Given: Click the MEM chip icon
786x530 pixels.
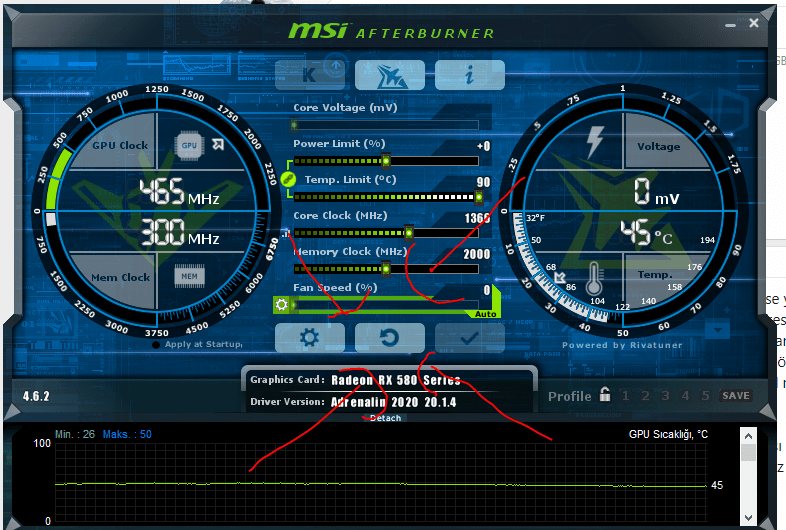Looking at the screenshot, I should pyautogui.click(x=189, y=276).
